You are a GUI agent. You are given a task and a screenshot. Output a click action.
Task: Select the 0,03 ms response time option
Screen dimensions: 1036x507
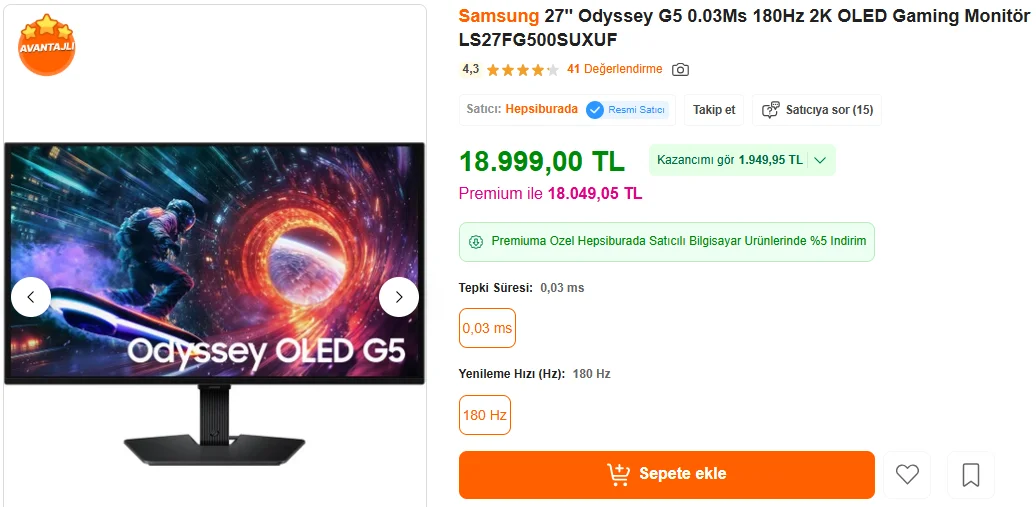[487, 328]
